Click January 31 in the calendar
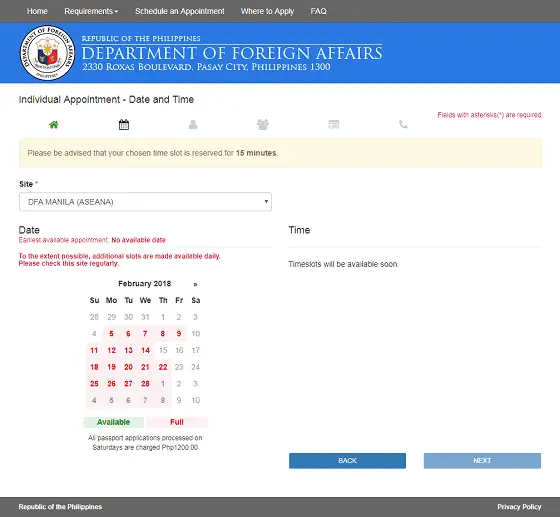 (x=145, y=317)
